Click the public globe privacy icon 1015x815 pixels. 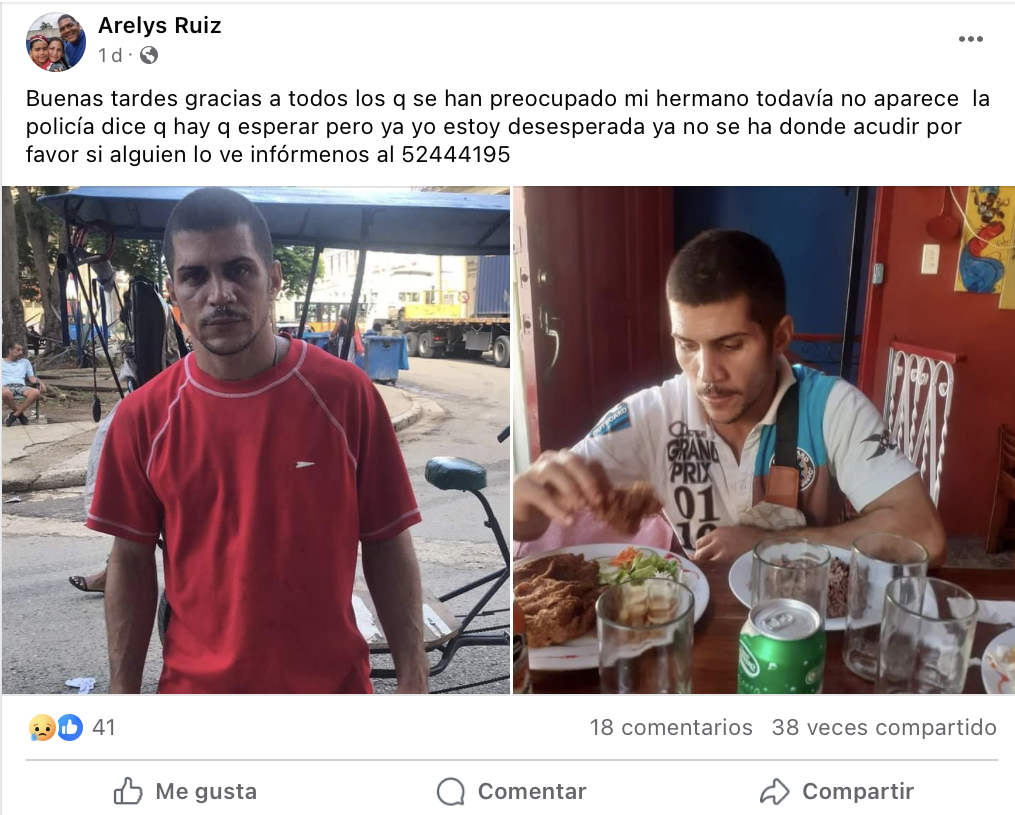click(x=149, y=56)
